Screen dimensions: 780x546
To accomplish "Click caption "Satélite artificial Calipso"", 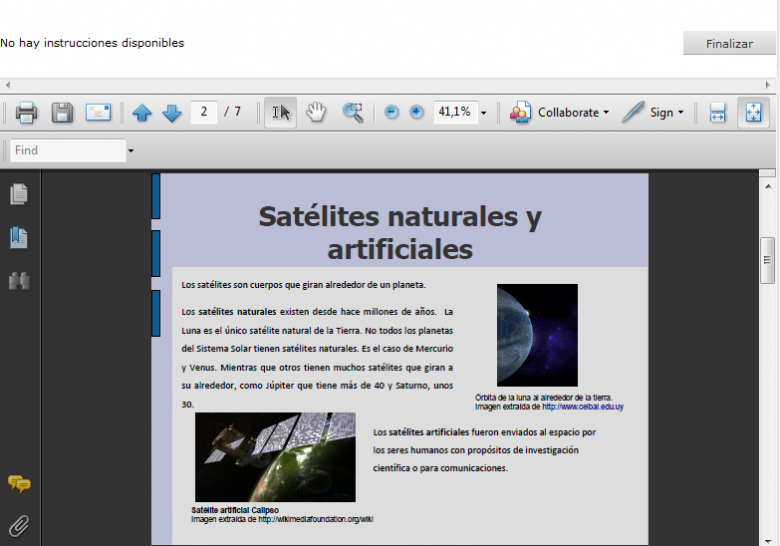I will pyautogui.click(x=235, y=510).
